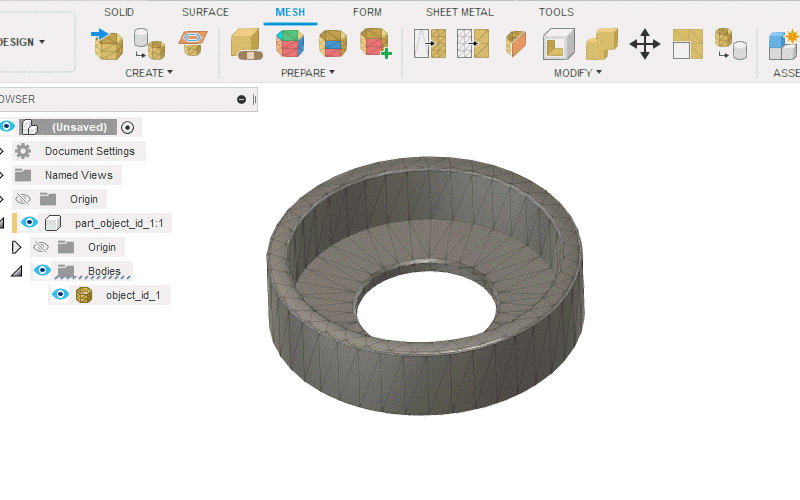800x500 pixels.
Task: Select the object_id_1 body label
Action: tap(133, 295)
